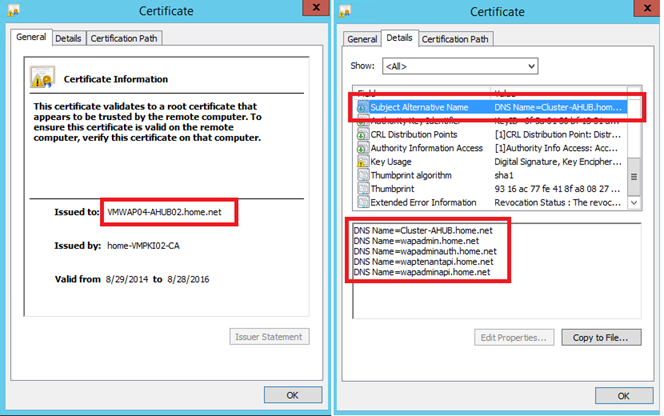Click the sha1 value cell
This screenshot has height=416, width=664.
pos(504,175)
